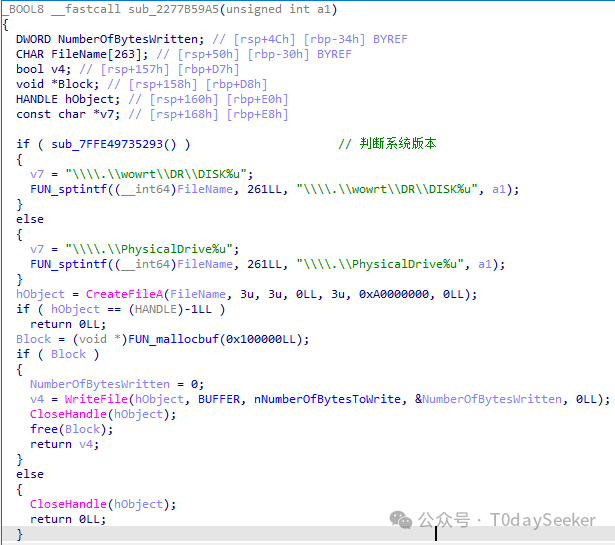Viewport: 615px width, 545px height.
Task: Select the WriteFile function call
Action: coord(96,399)
